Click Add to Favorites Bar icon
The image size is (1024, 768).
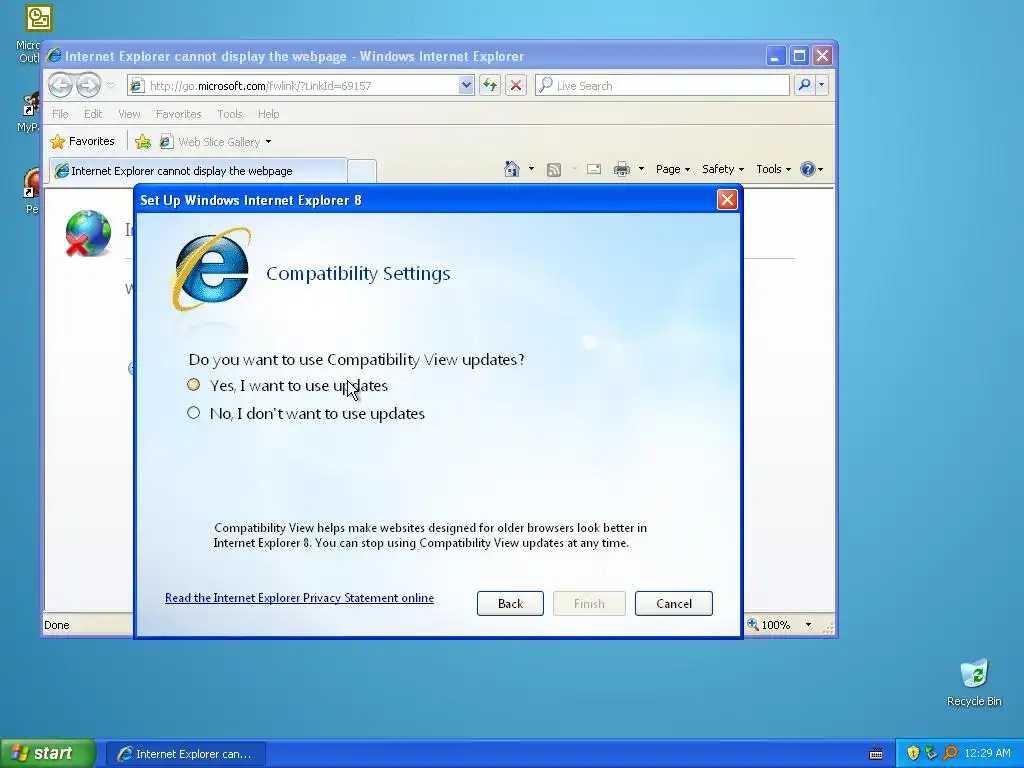point(143,141)
